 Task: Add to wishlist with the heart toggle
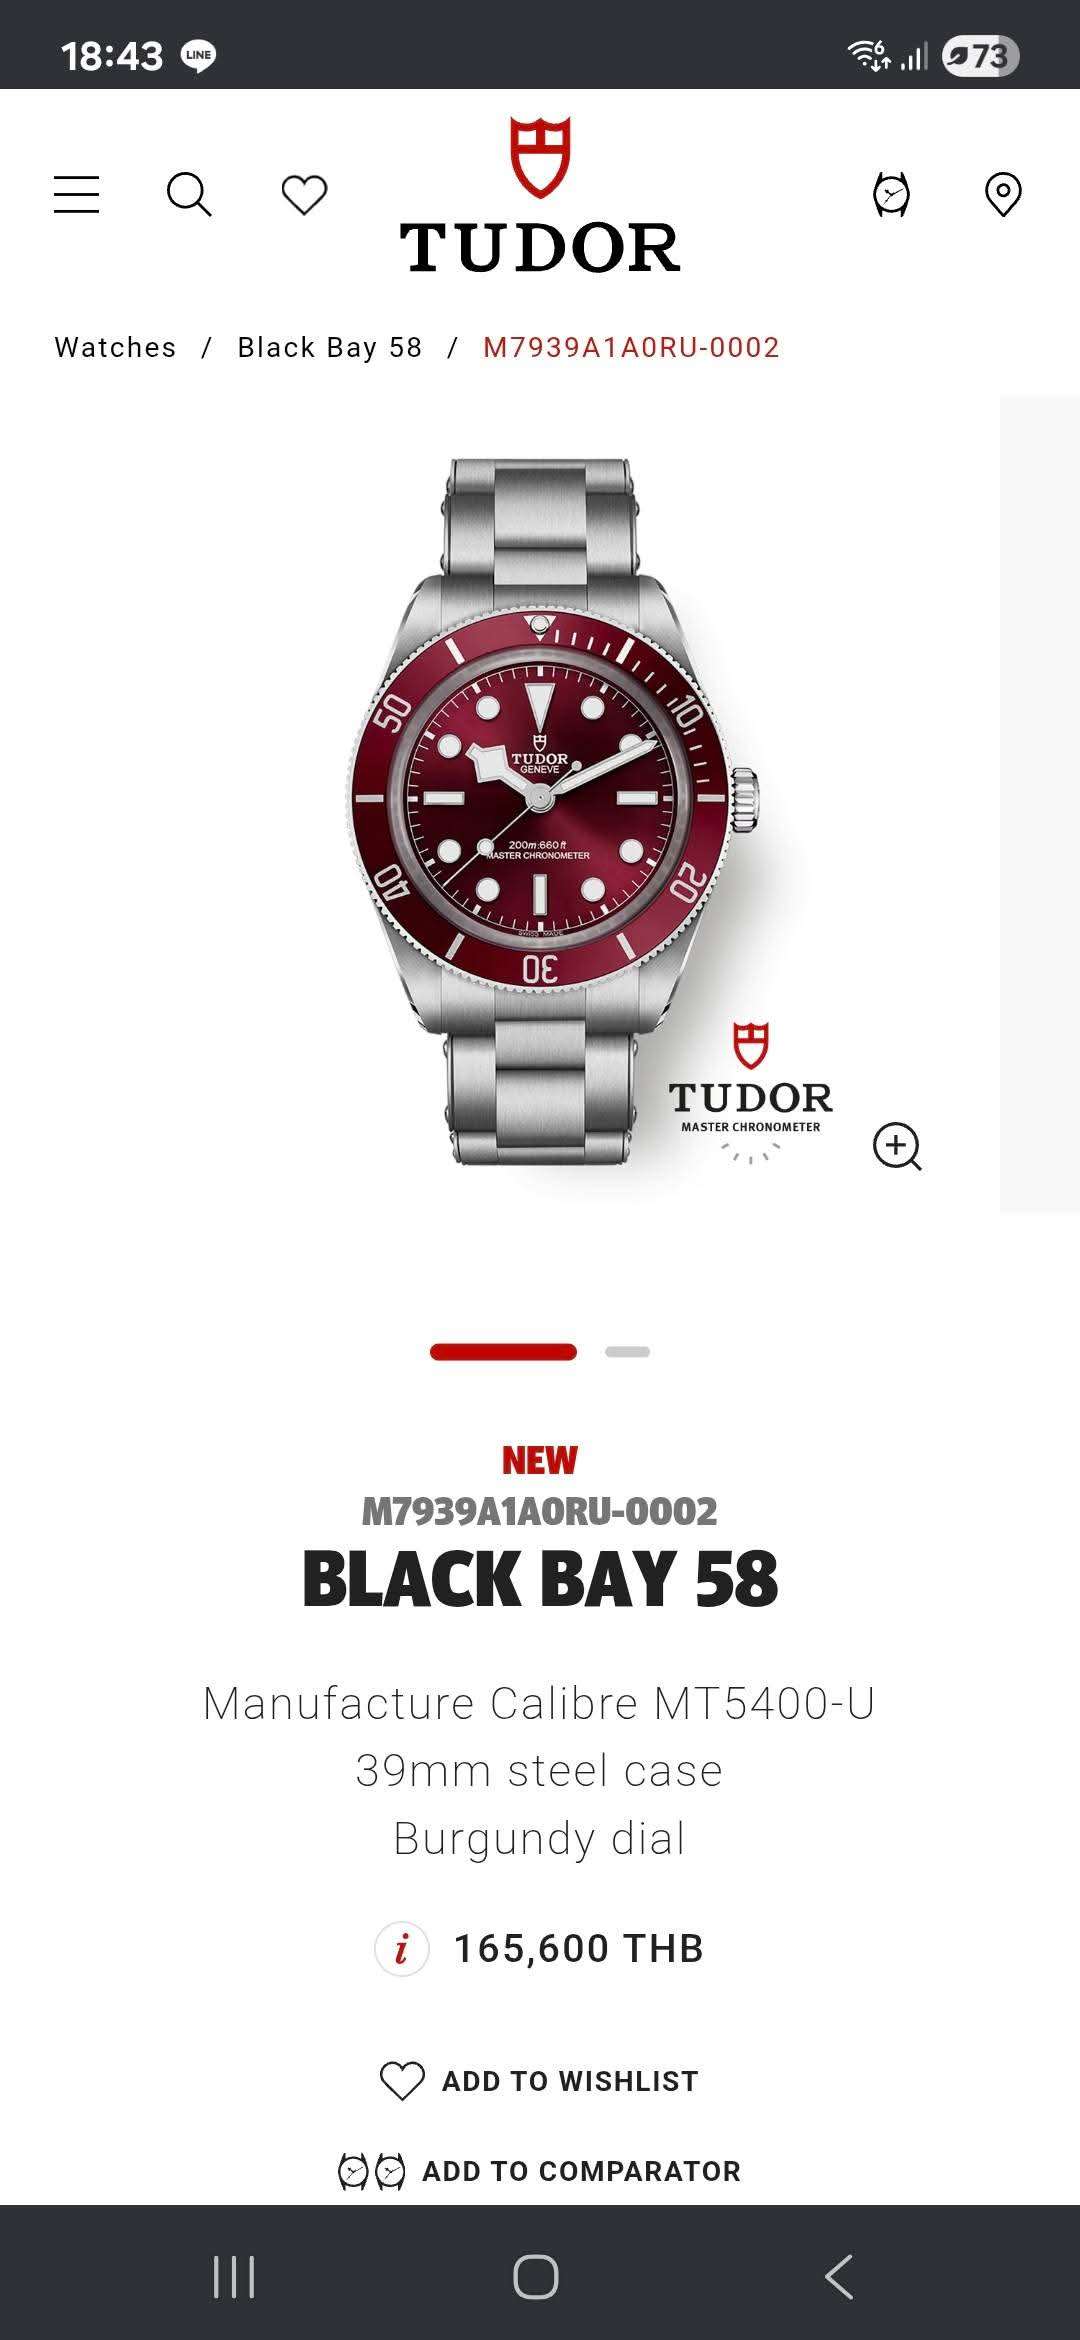click(540, 2081)
